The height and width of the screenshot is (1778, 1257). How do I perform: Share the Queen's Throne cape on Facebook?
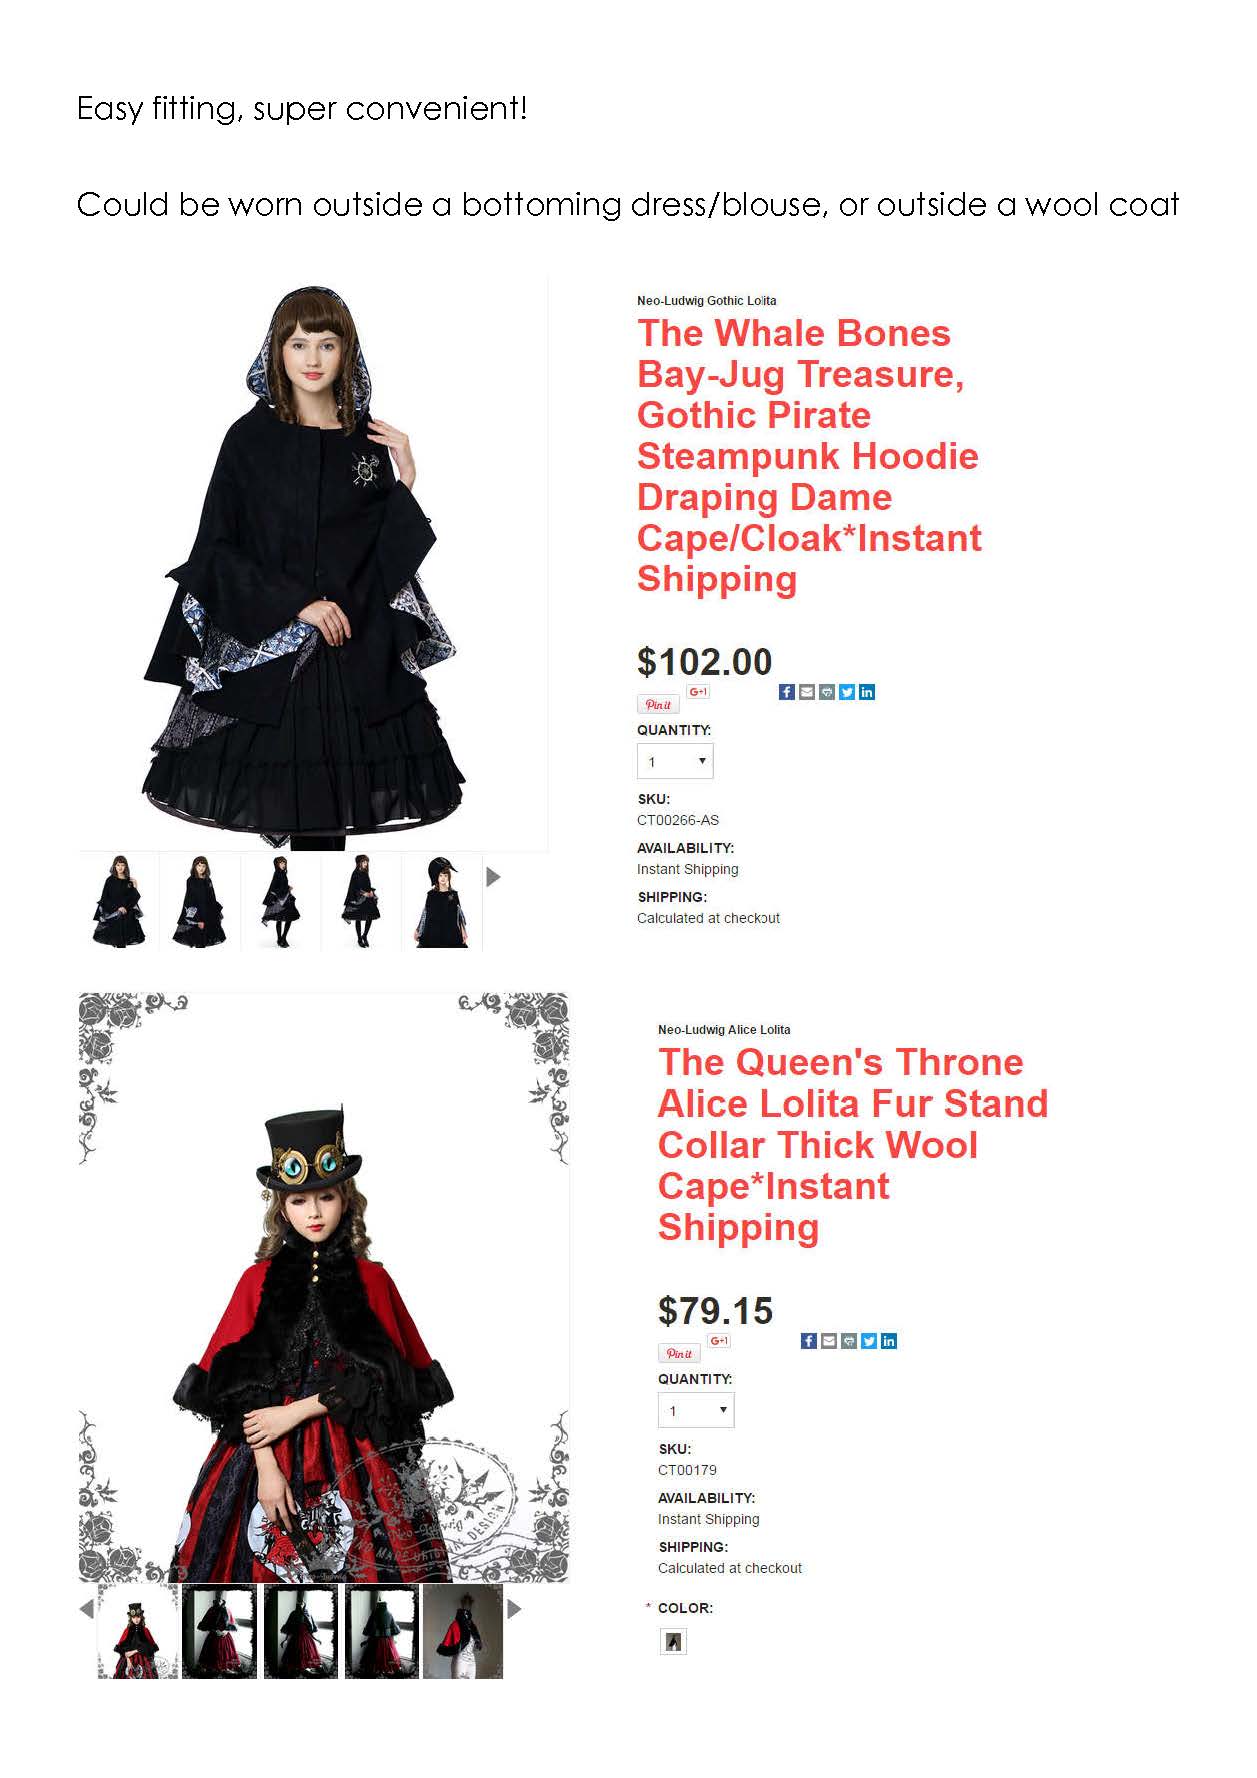(x=809, y=1341)
